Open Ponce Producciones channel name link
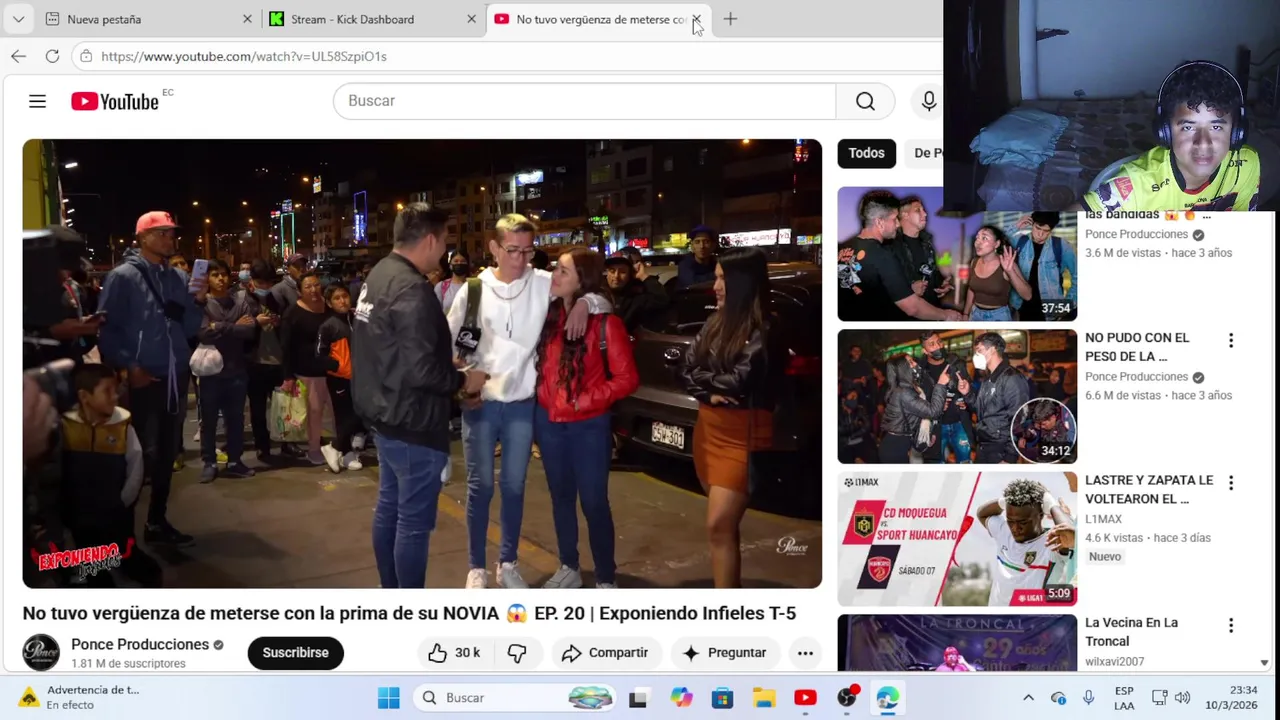This screenshot has height=720, width=1280. click(x=140, y=645)
